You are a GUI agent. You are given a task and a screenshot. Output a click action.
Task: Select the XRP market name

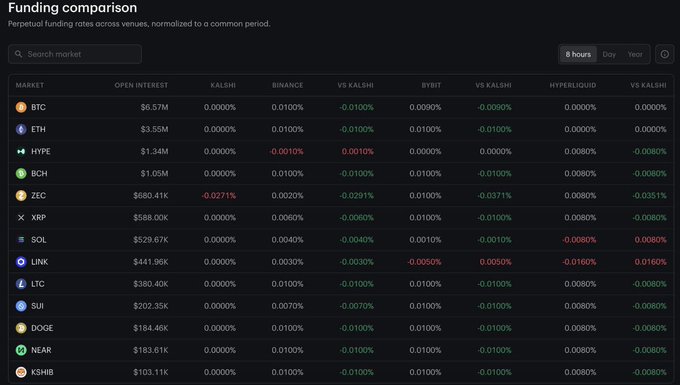pos(38,218)
